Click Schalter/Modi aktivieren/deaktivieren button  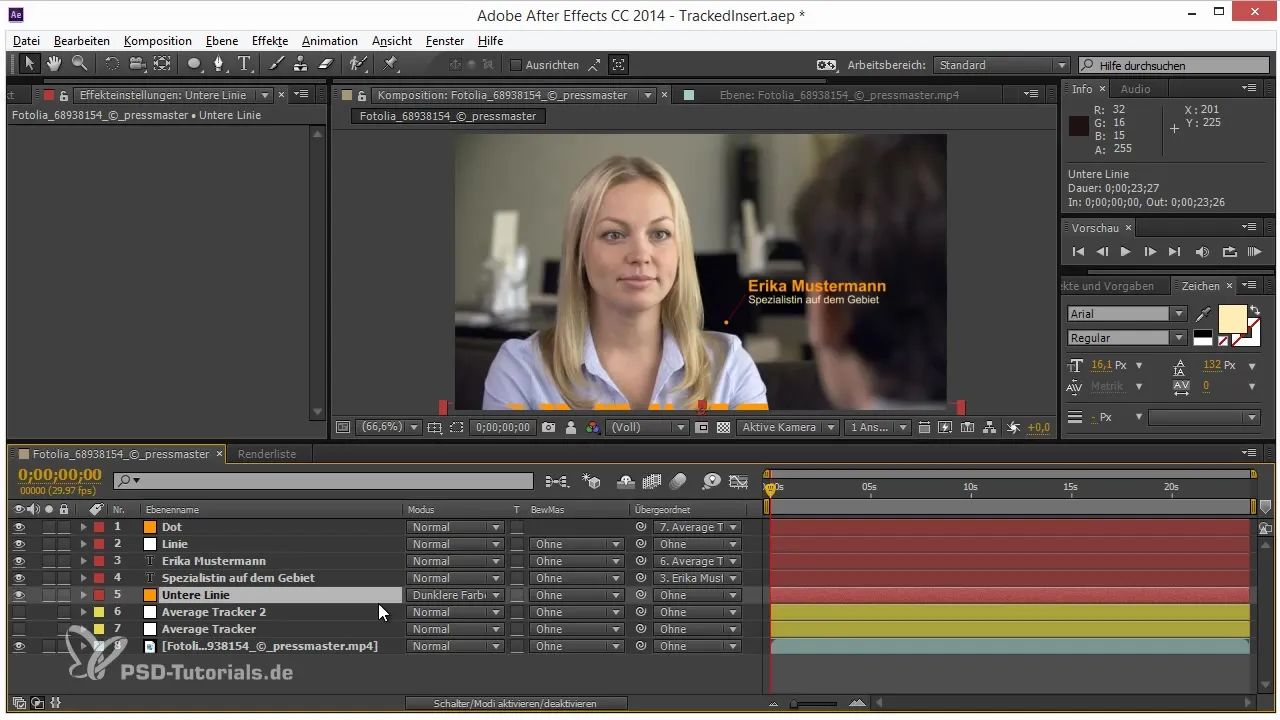click(515, 704)
